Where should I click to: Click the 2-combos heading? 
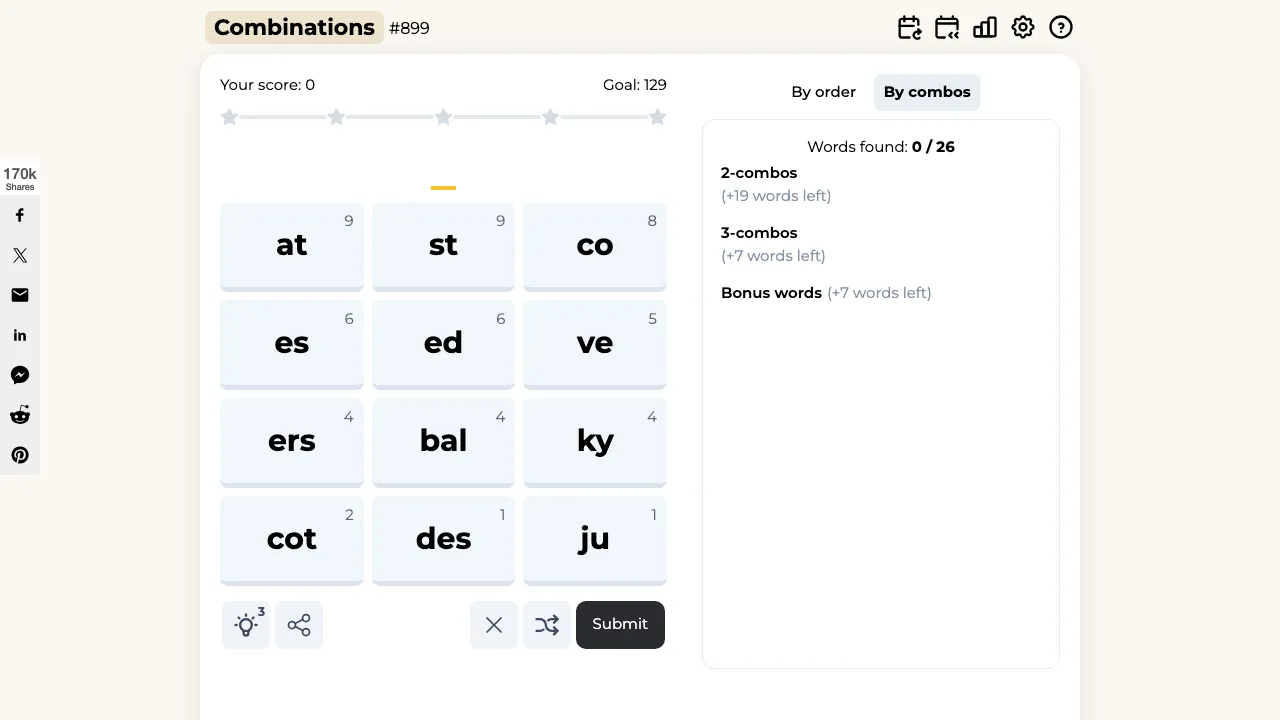coord(759,173)
